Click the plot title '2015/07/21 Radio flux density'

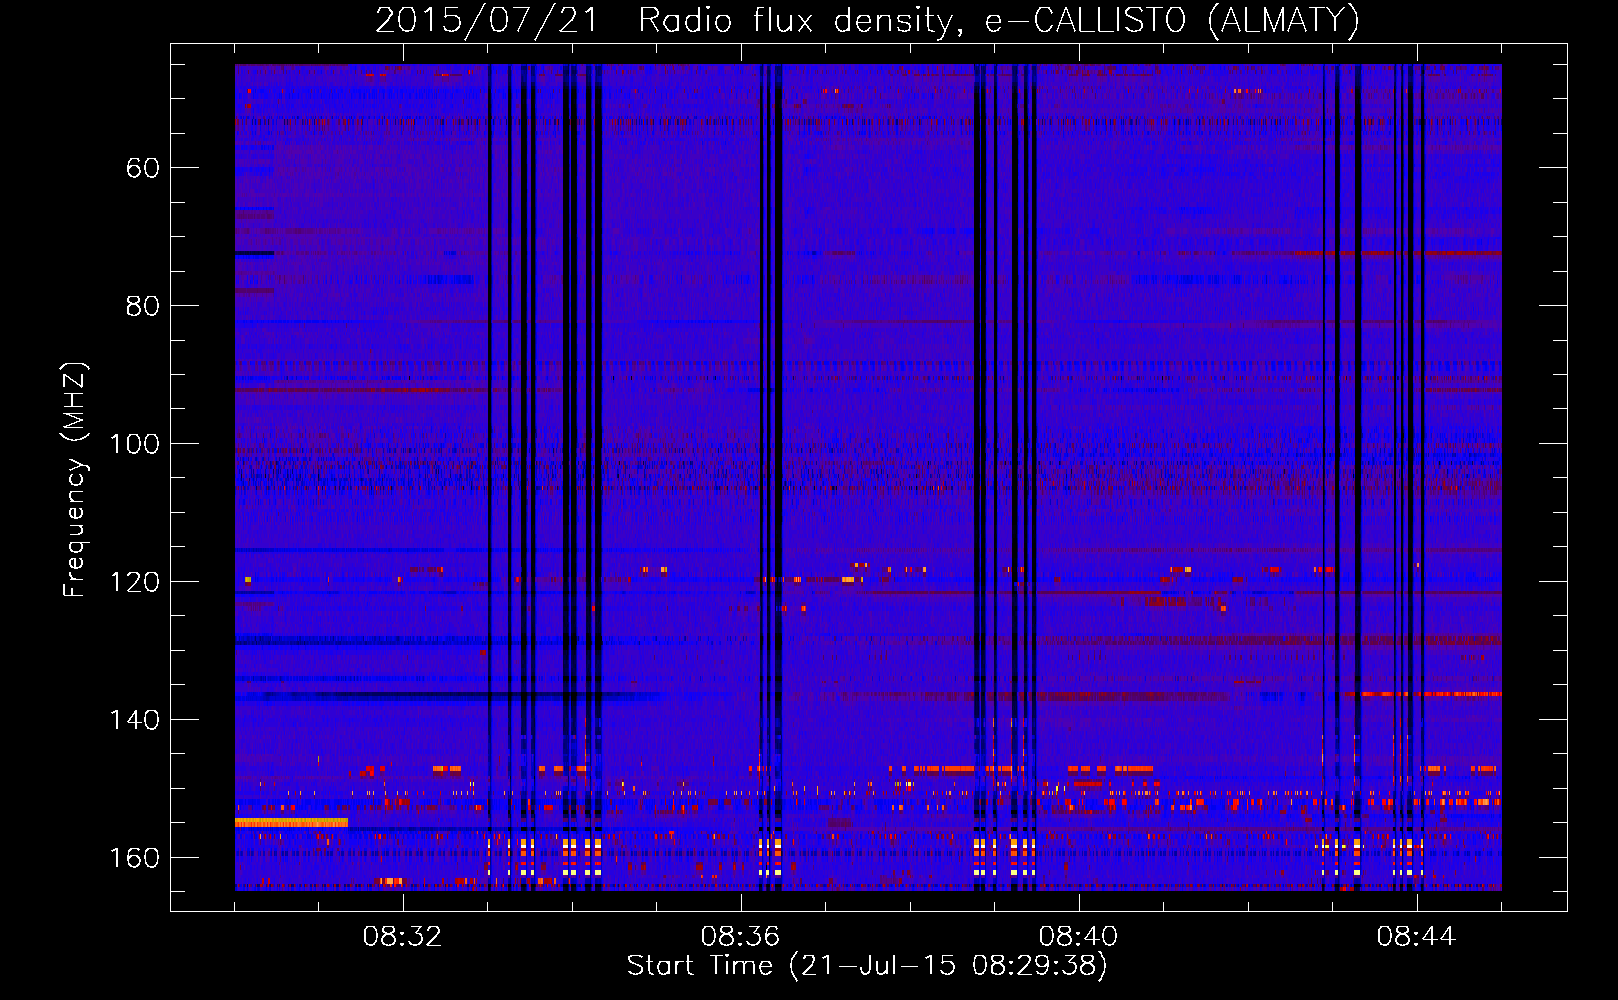867,20
